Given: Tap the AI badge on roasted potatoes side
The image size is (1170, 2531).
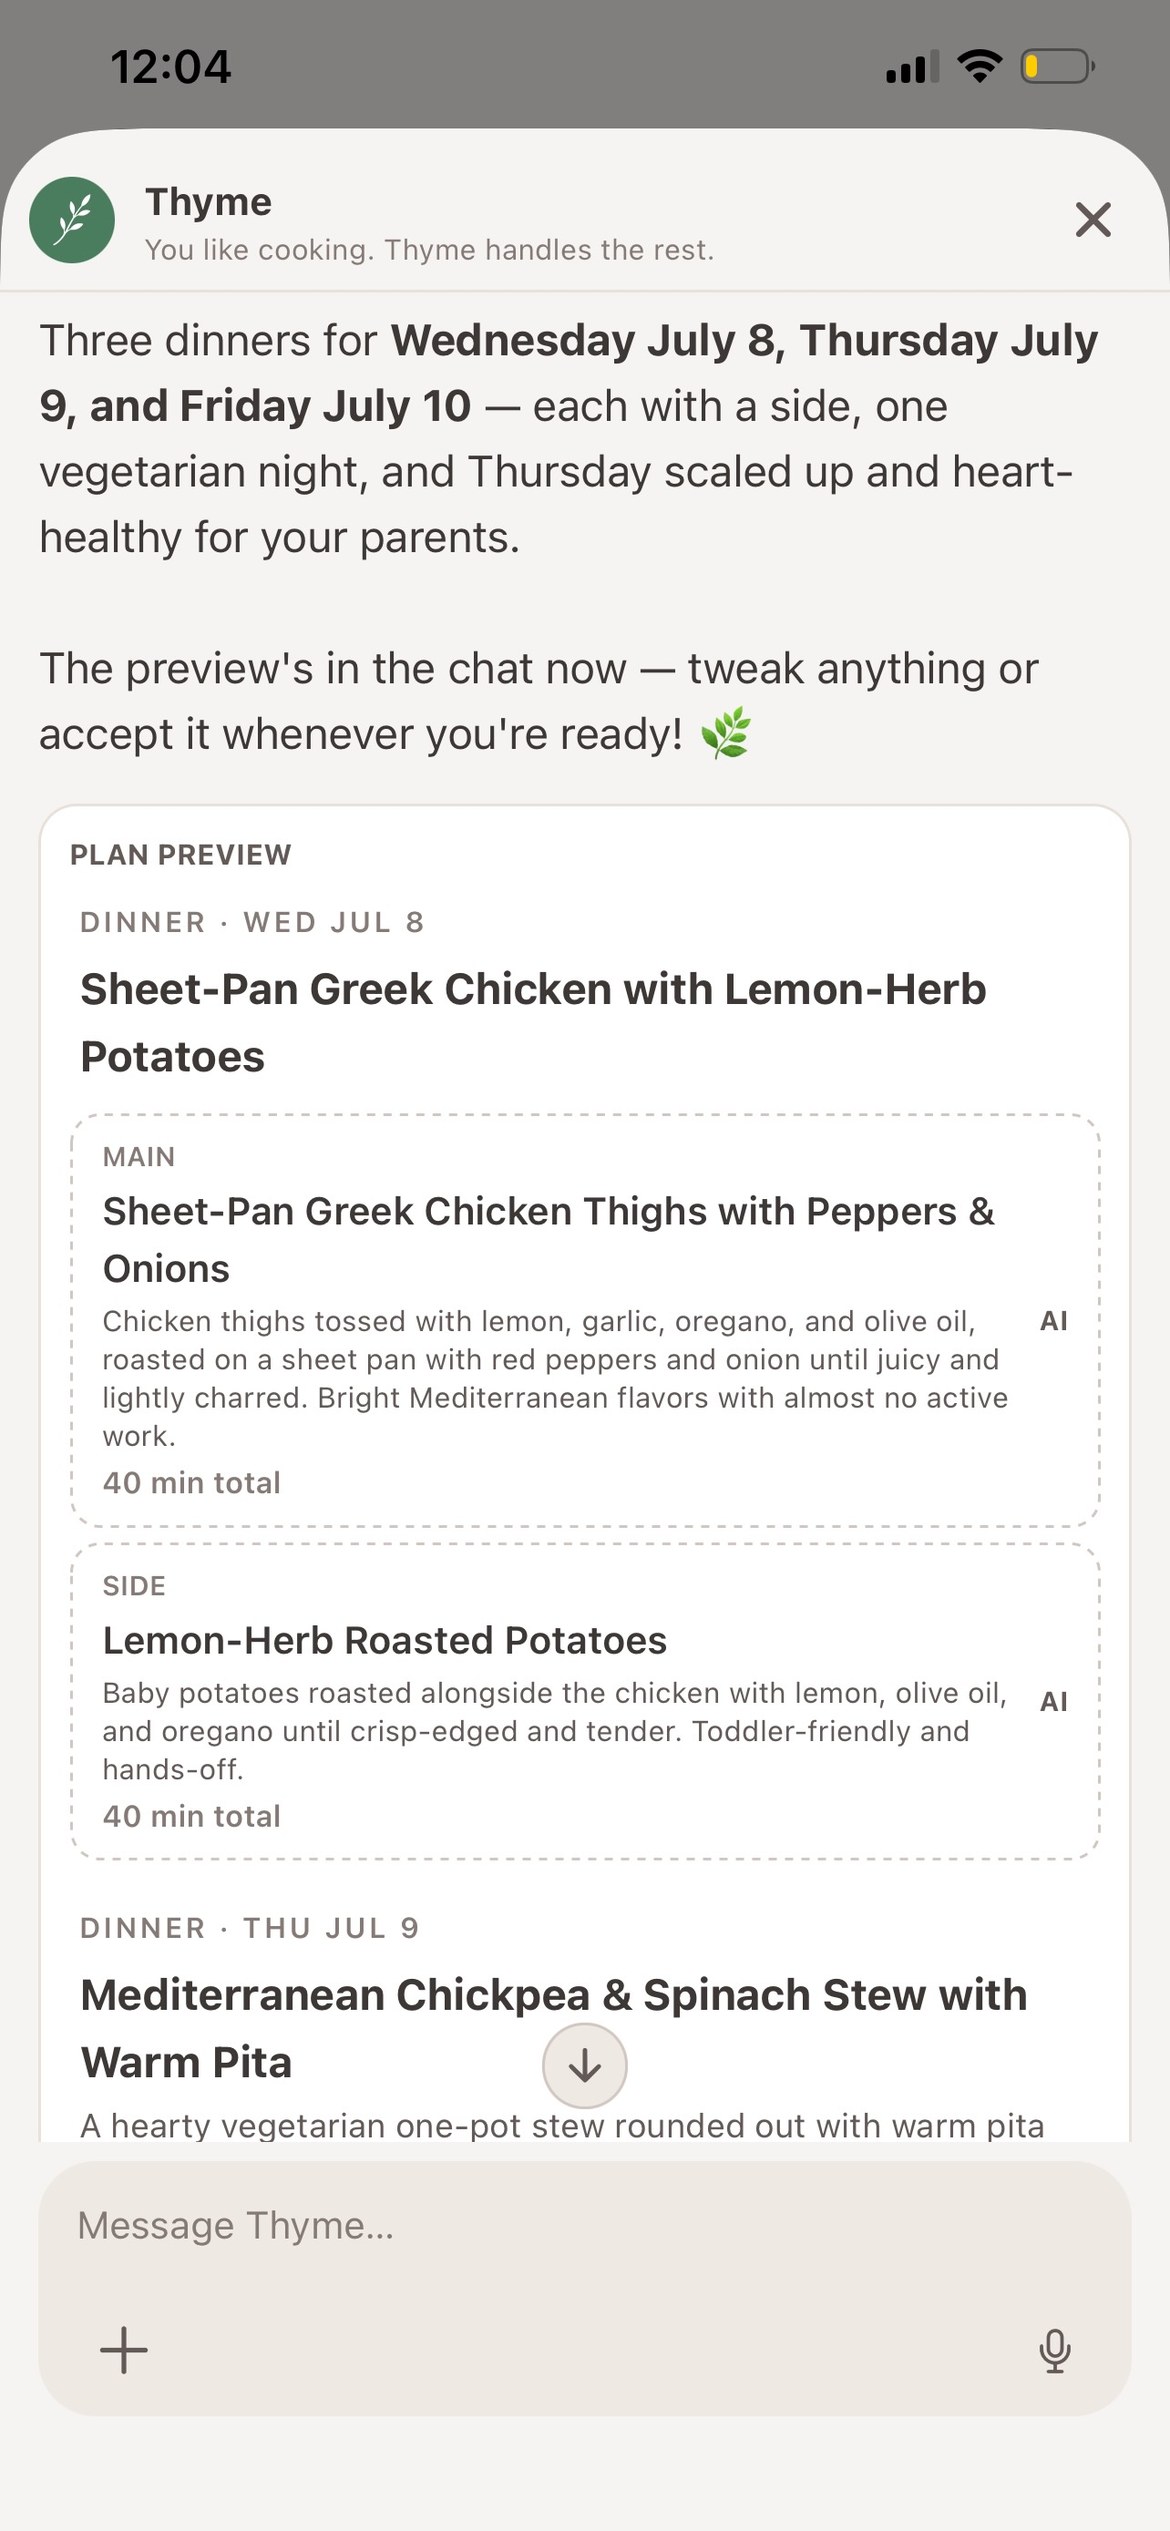Looking at the screenshot, I should pos(1054,1701).
